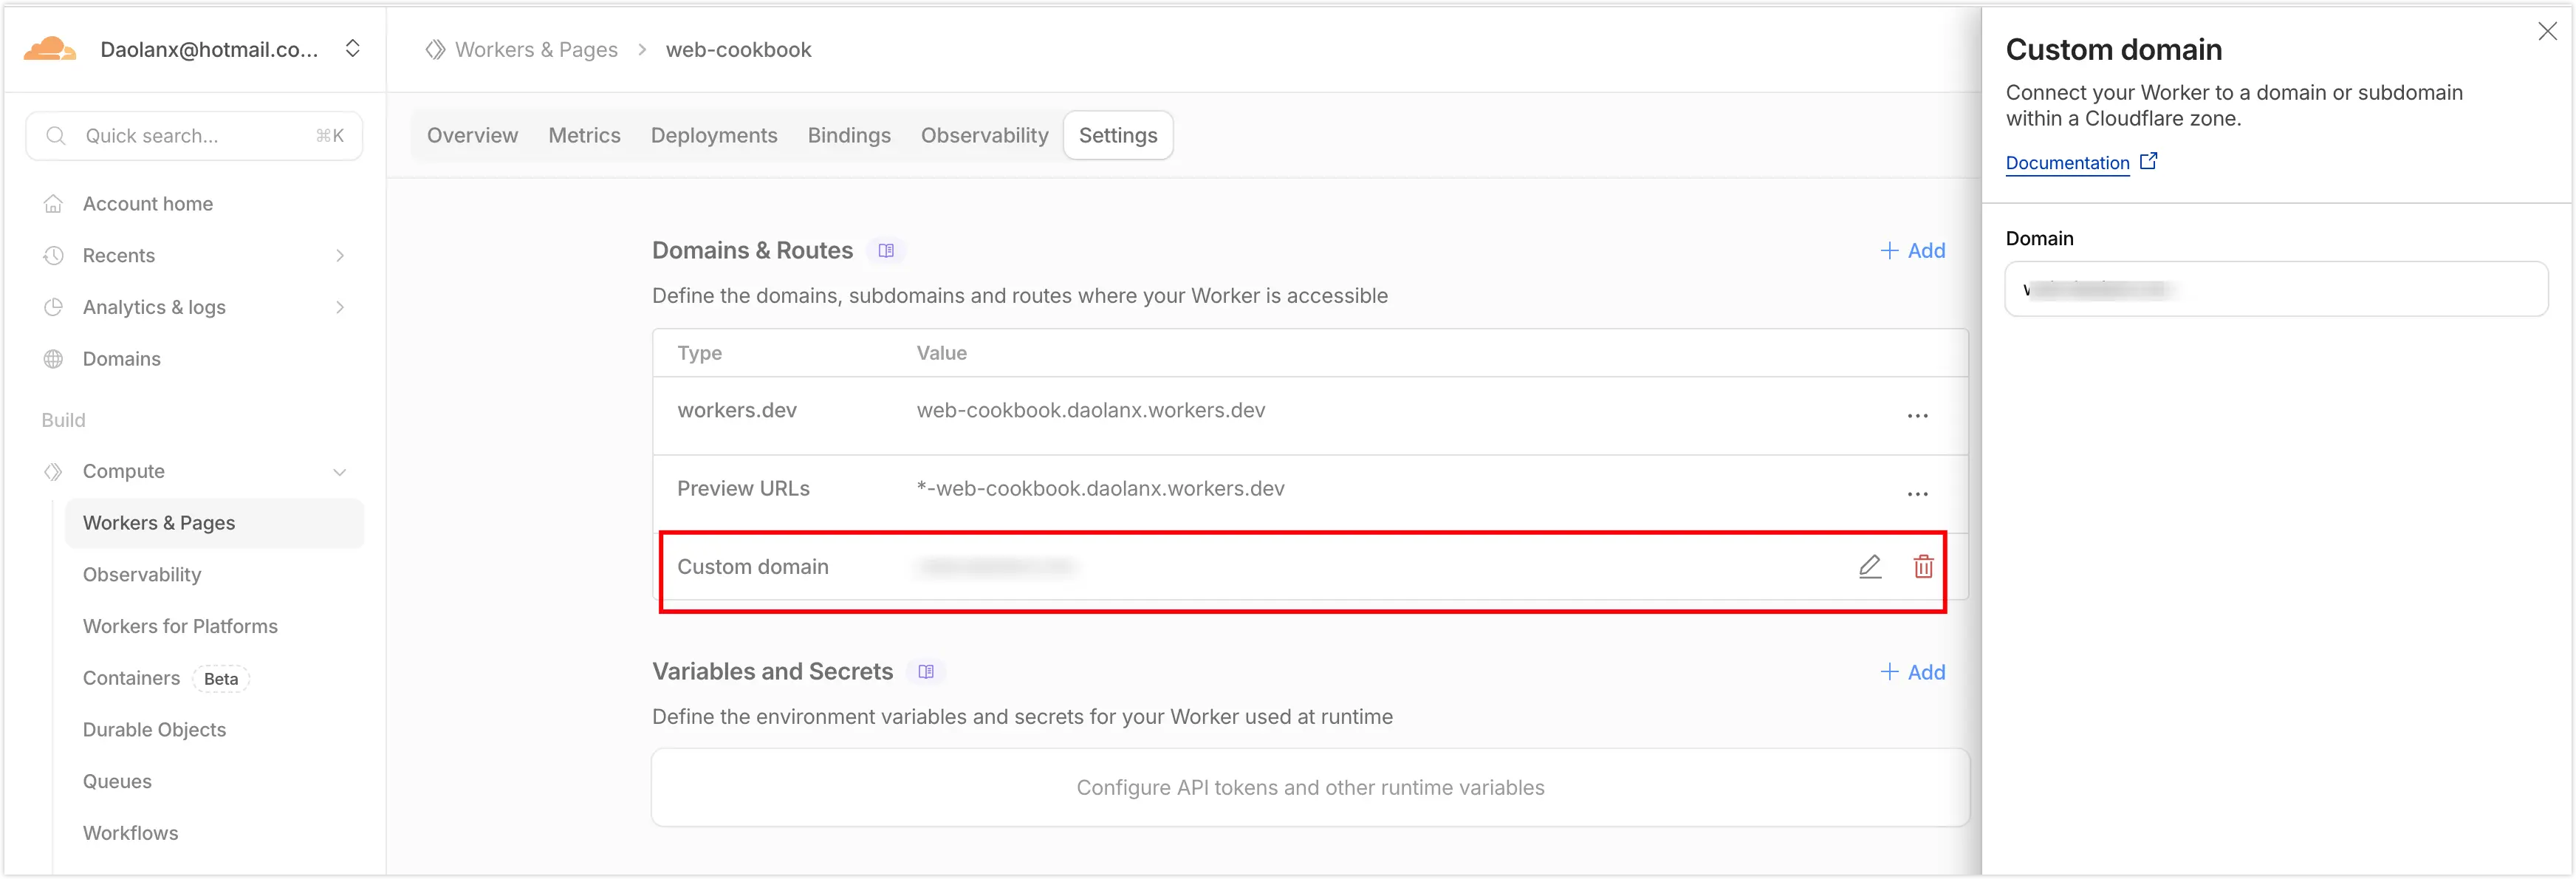
Task: Open the account switcher dropdown
Action: [x=352, y=49]
